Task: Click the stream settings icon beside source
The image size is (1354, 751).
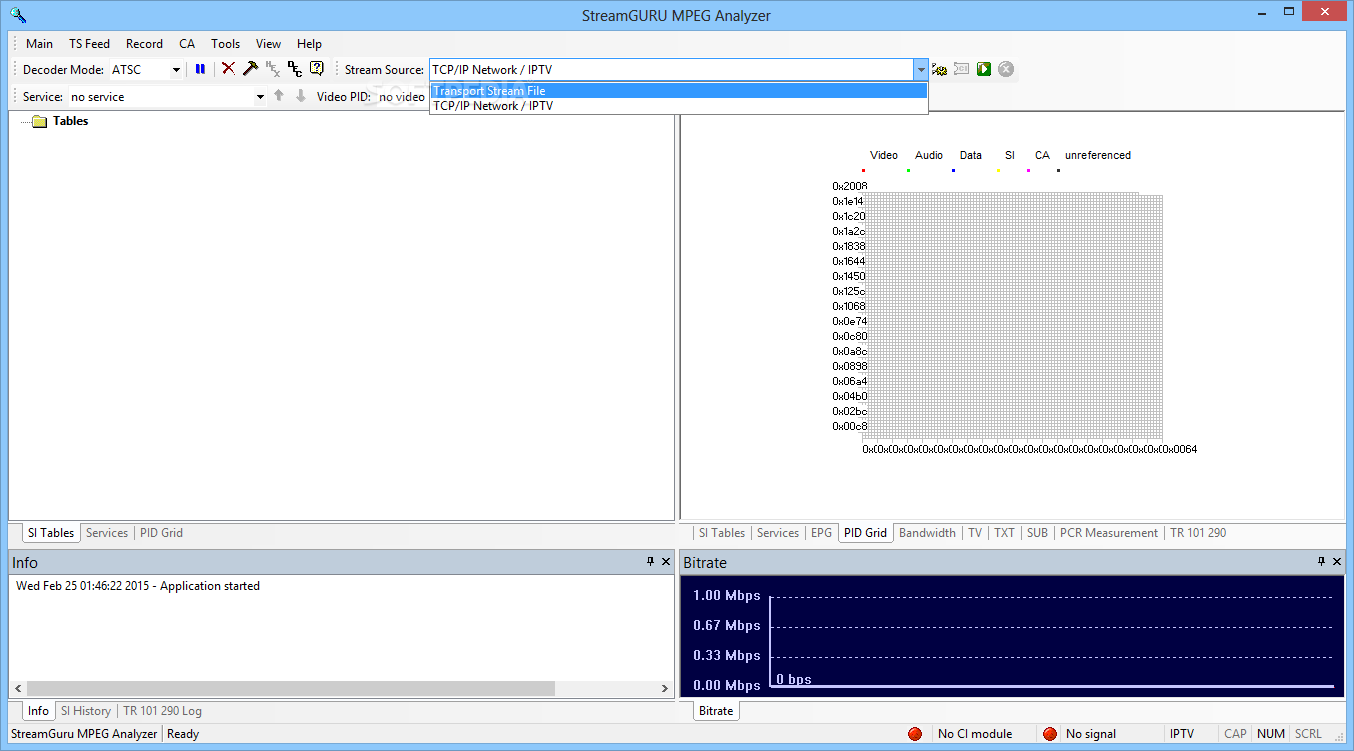Action: tap(940, 69)
